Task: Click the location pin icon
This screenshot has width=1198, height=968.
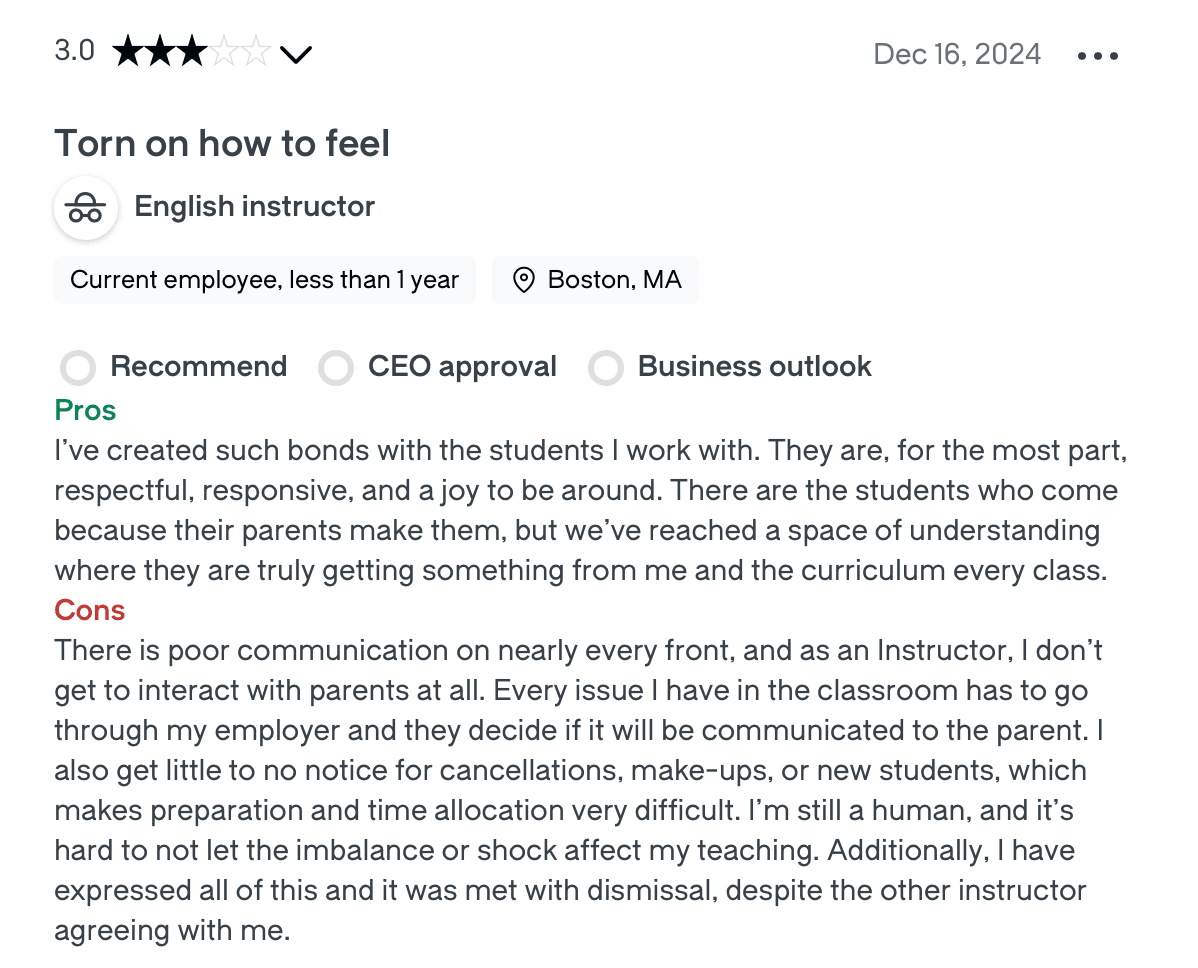Action: 523,280
